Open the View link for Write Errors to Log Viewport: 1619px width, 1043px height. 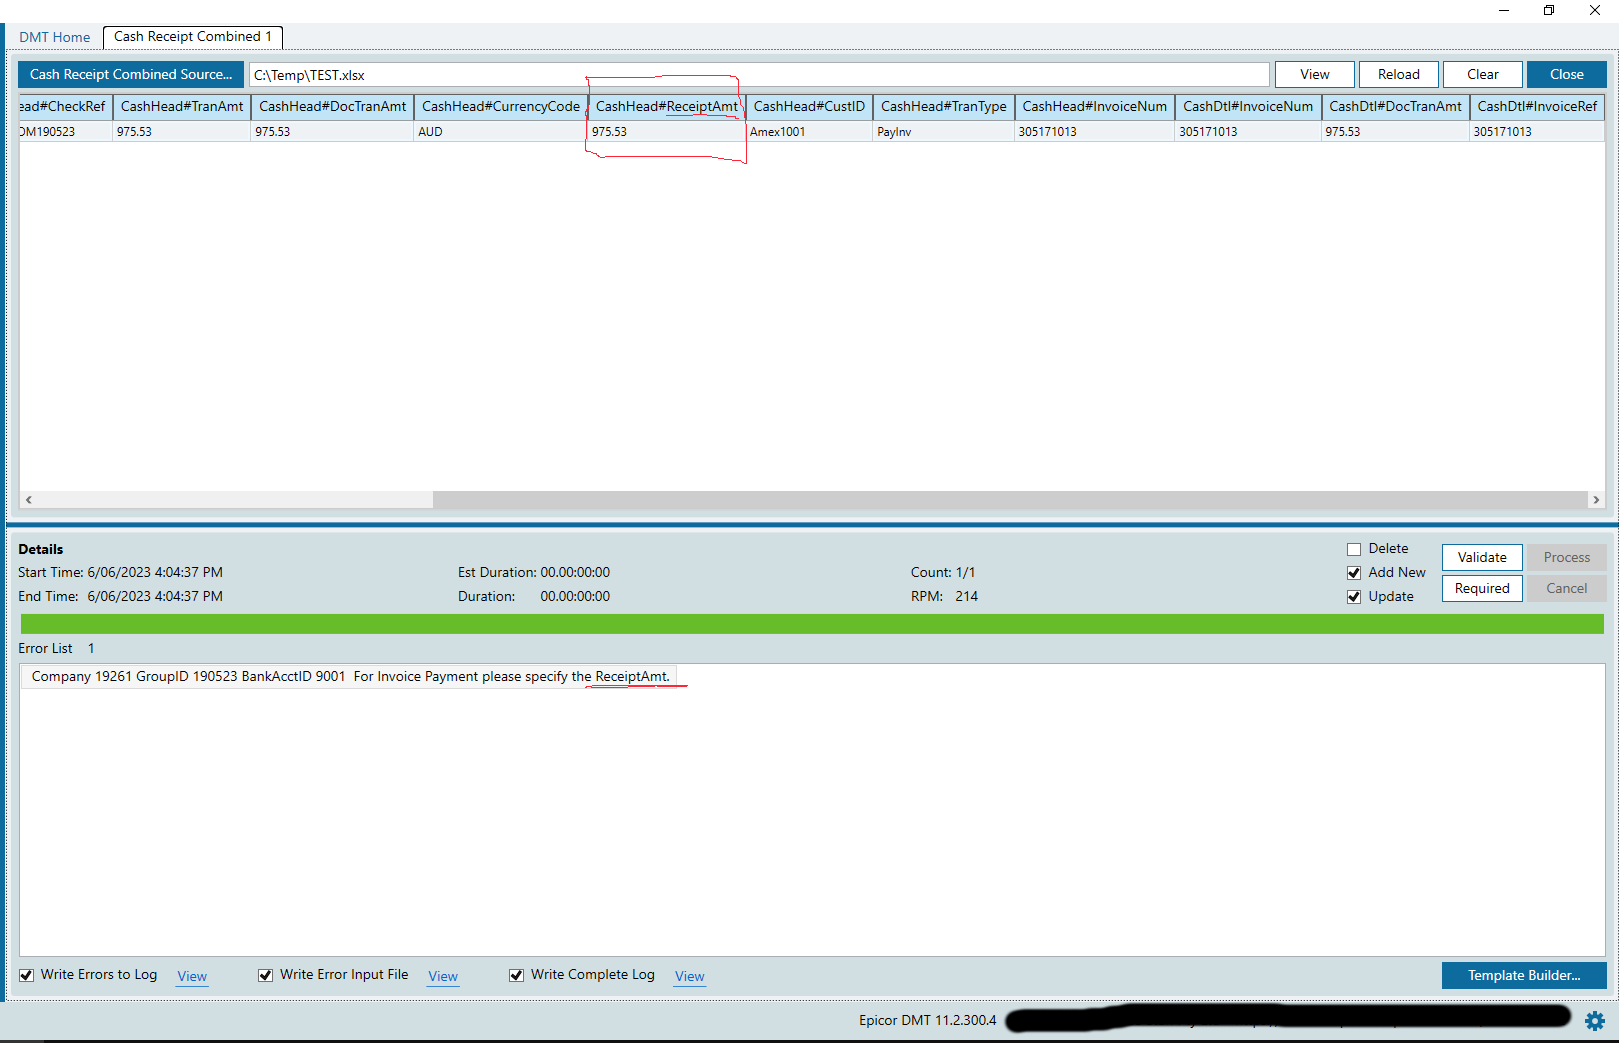(192, 976)
